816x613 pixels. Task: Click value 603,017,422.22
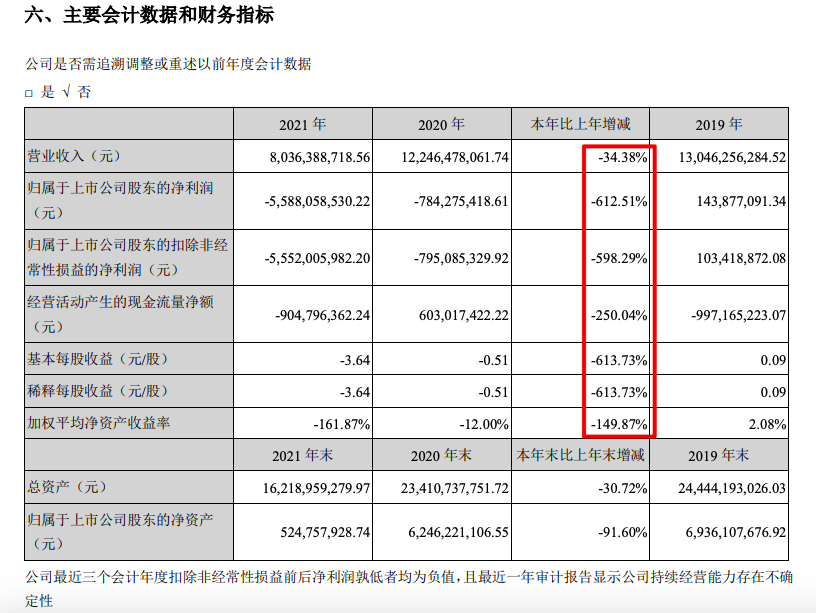coord(464,315)
